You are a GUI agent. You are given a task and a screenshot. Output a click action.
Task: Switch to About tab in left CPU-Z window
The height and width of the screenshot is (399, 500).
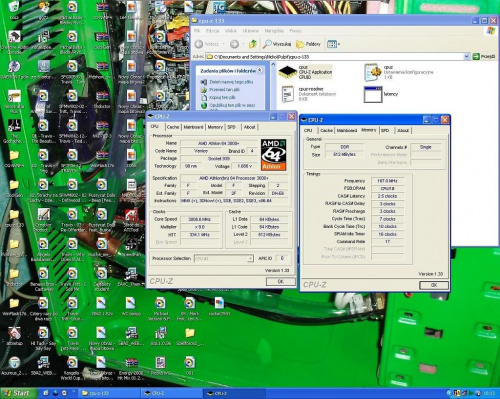(x=249, y=127)
